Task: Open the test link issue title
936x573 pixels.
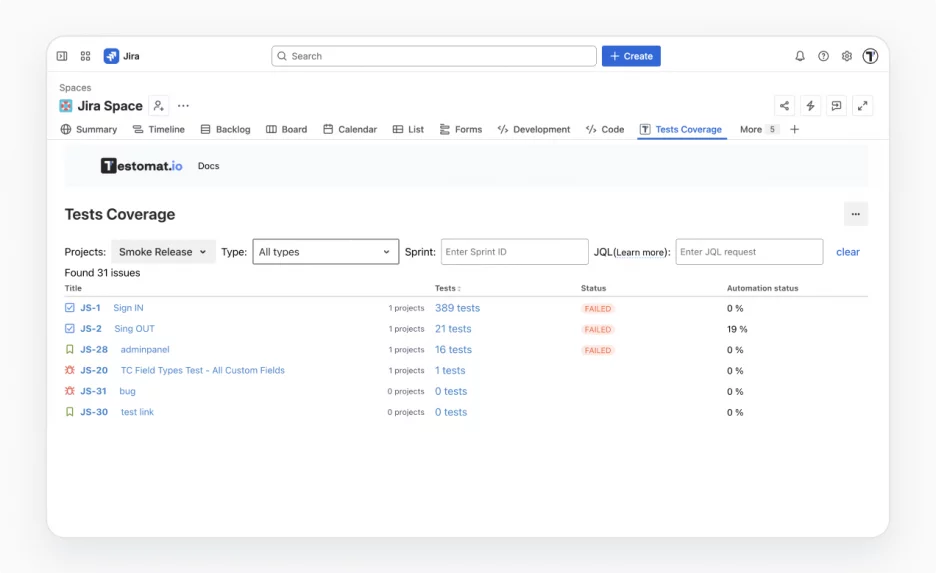Action: (x=137, y=412)
